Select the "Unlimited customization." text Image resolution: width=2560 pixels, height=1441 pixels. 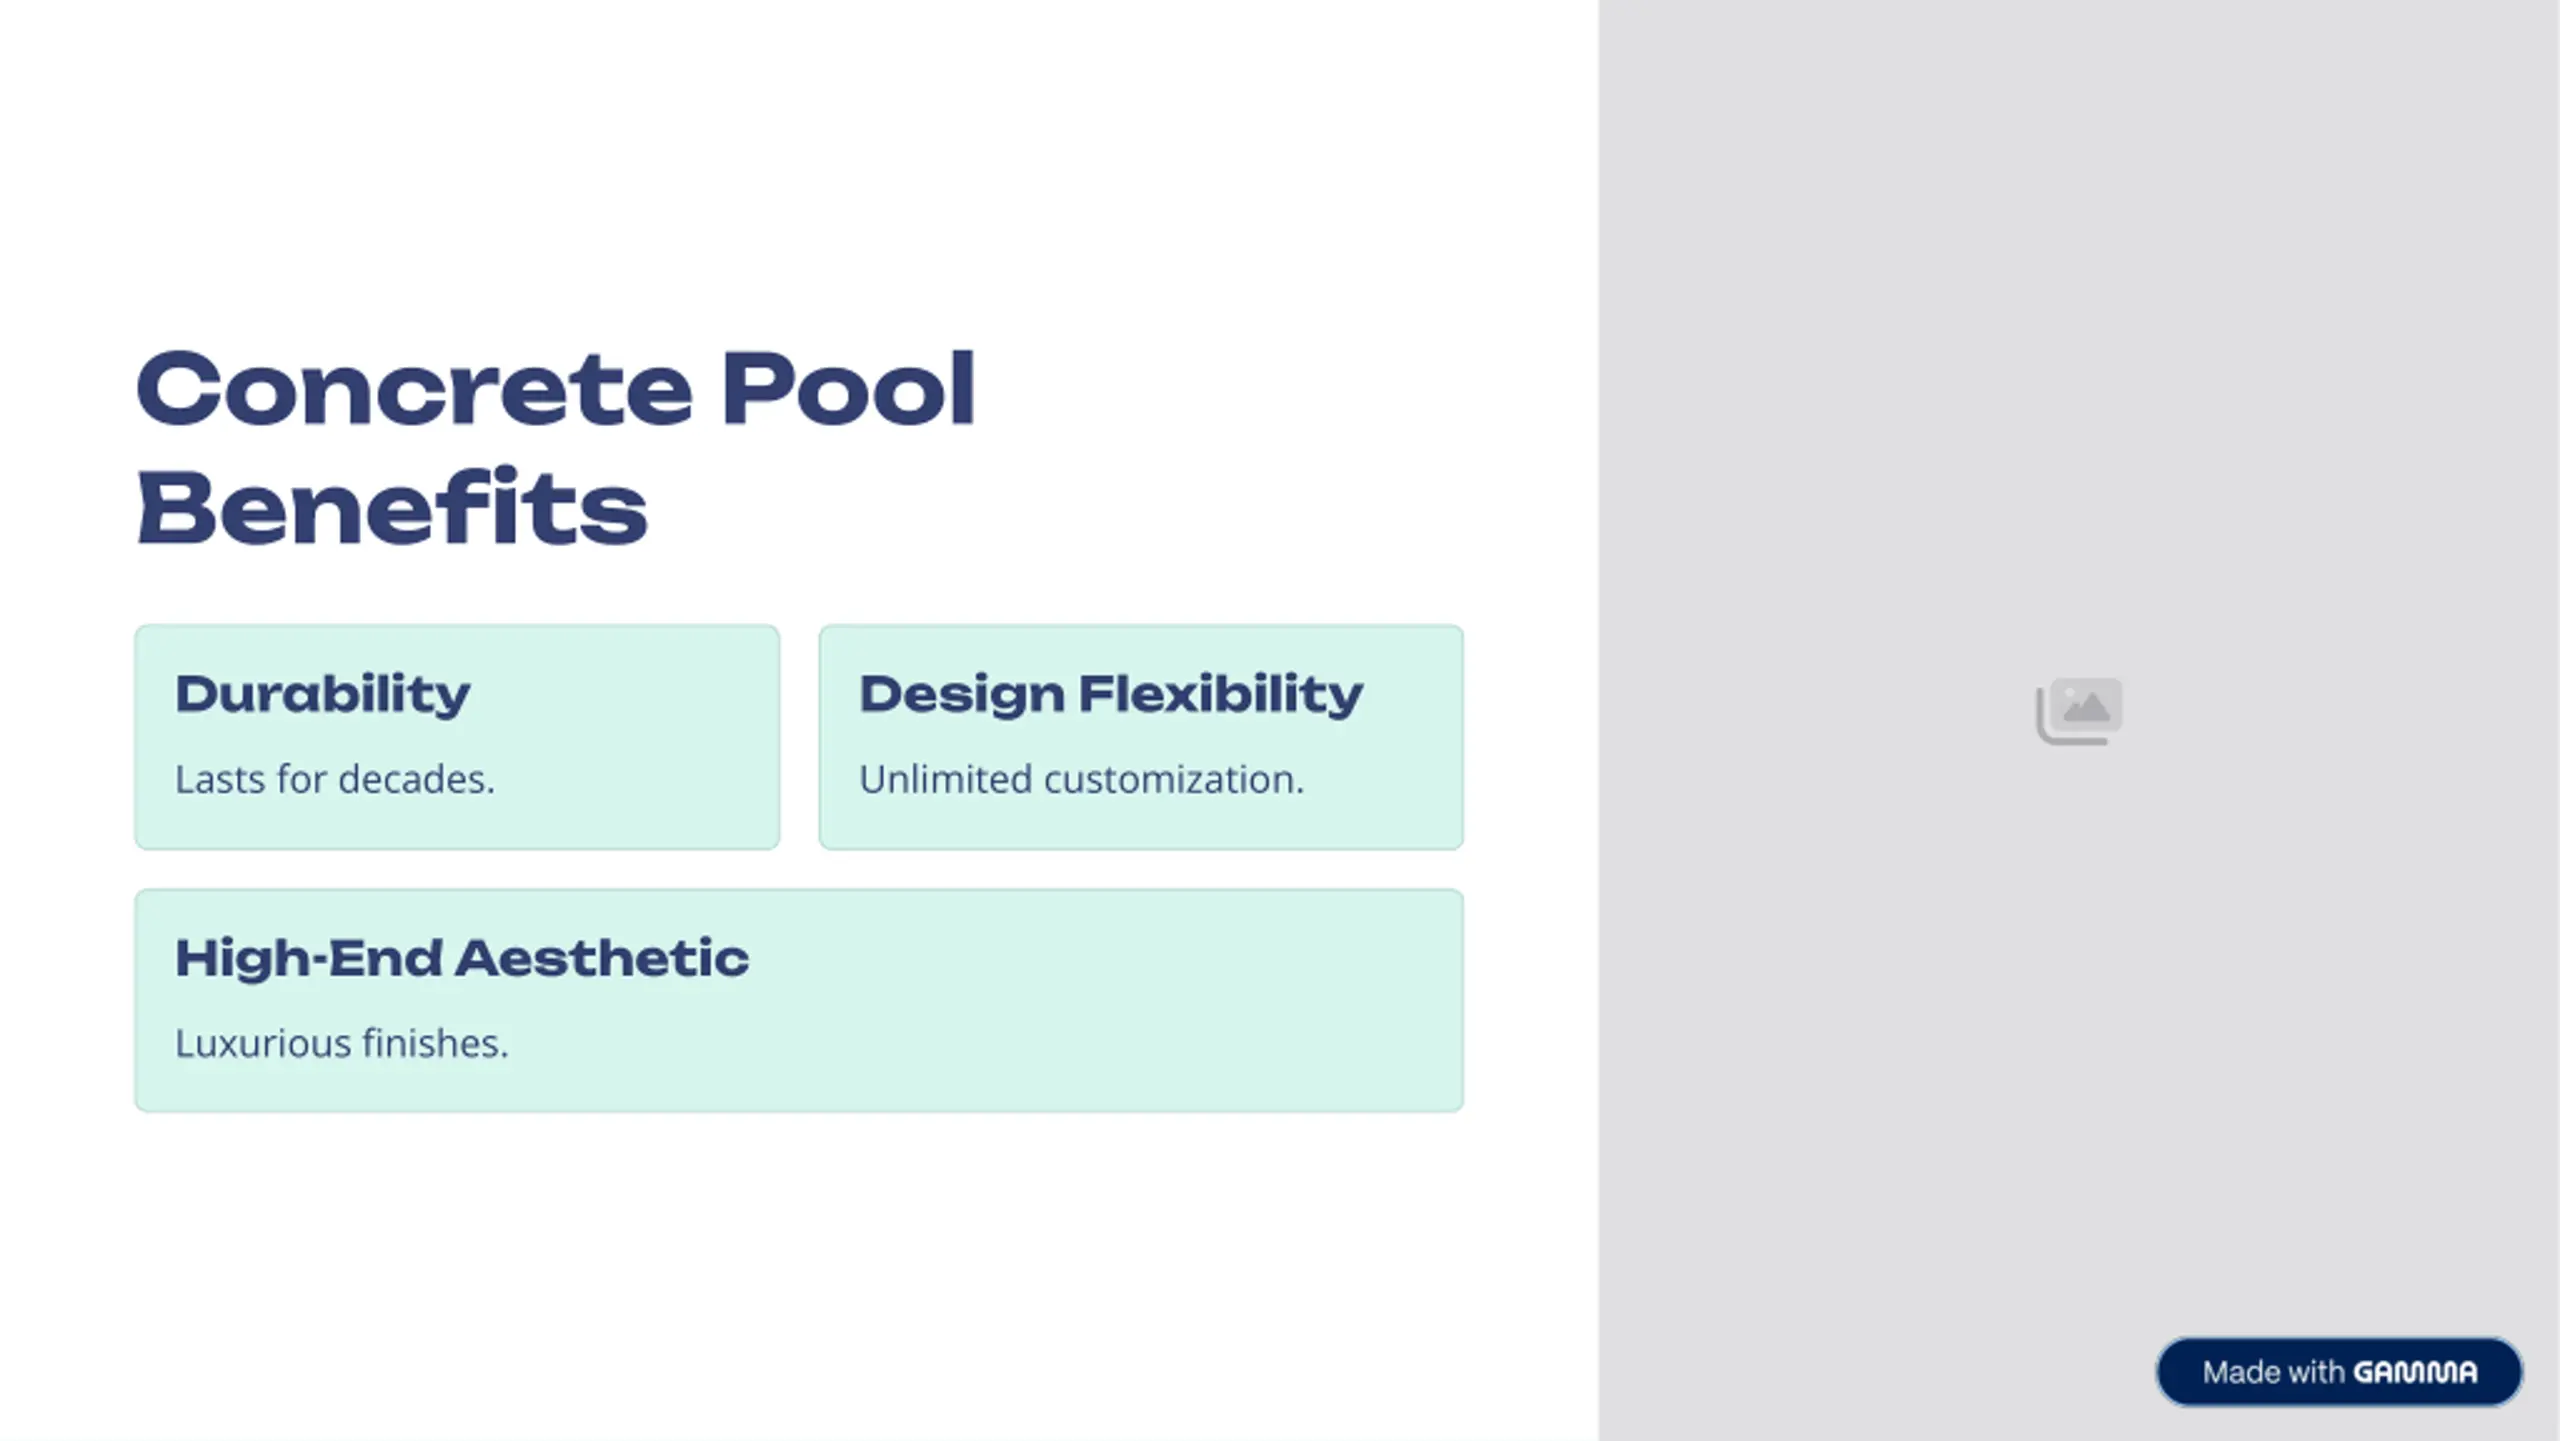[x=1081, y=779]
